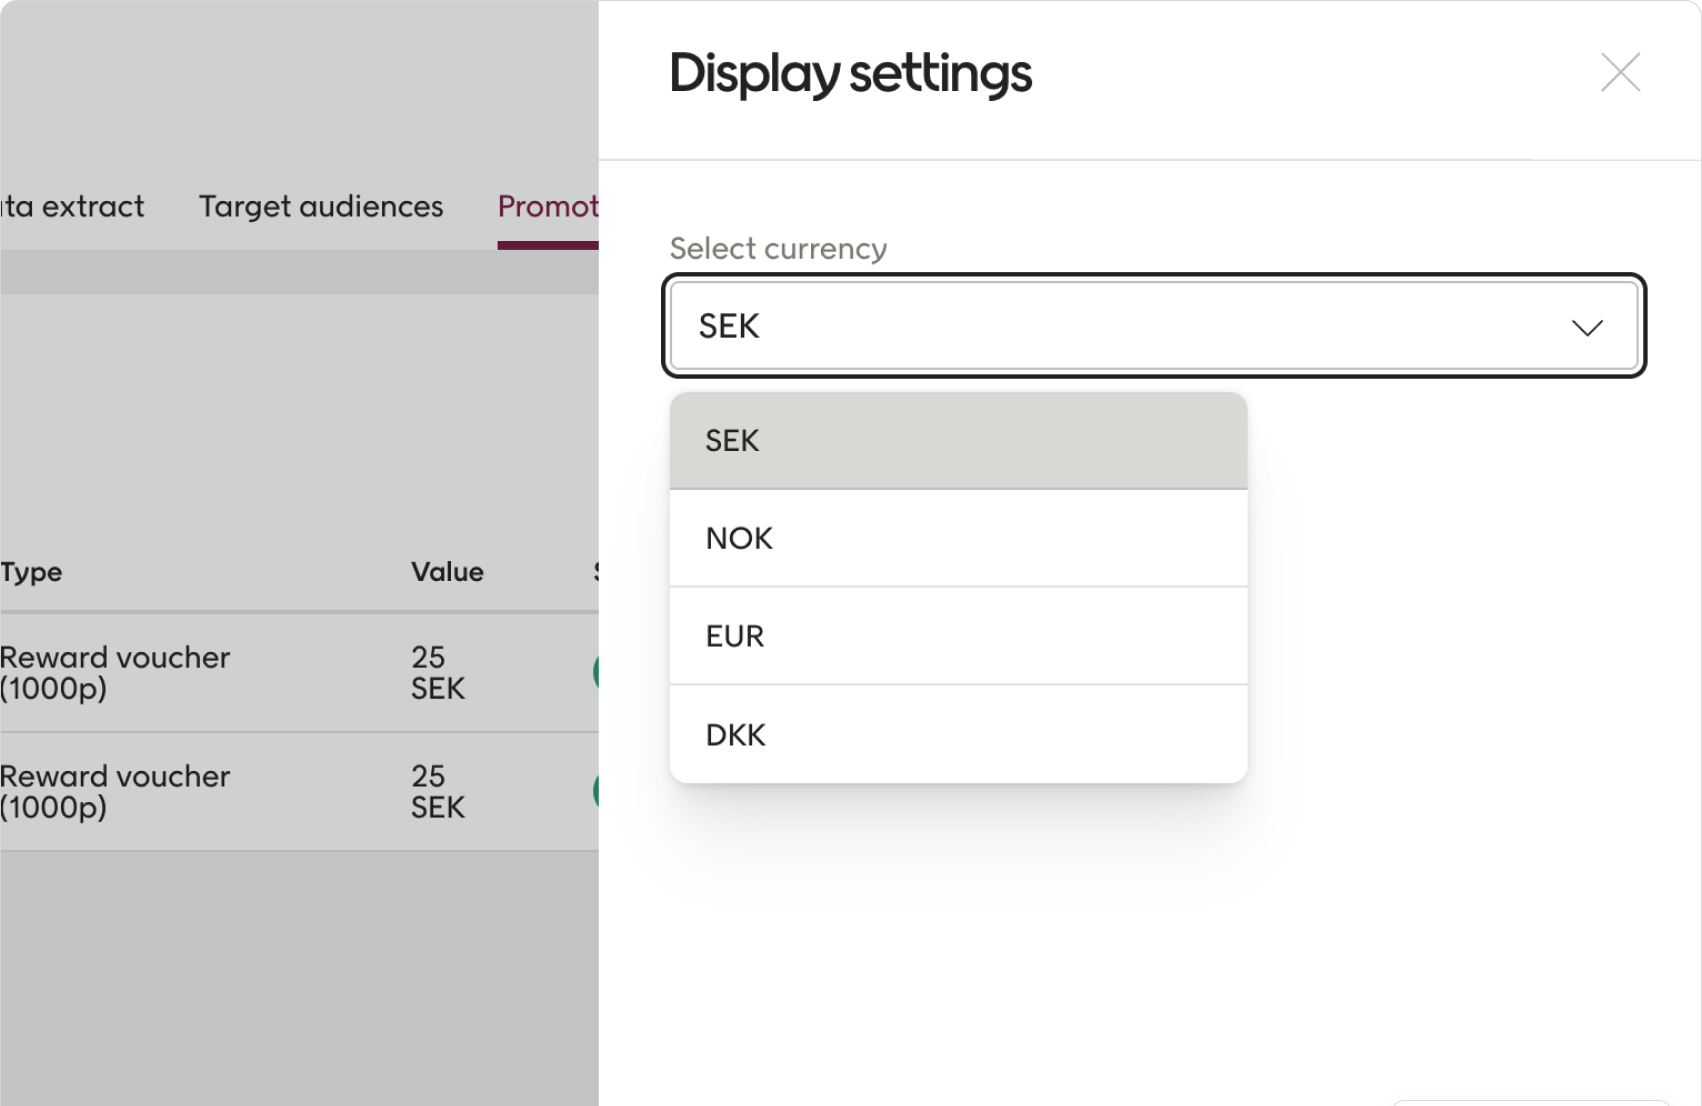
Task: Click the Select currency field label
Action: 778,249
